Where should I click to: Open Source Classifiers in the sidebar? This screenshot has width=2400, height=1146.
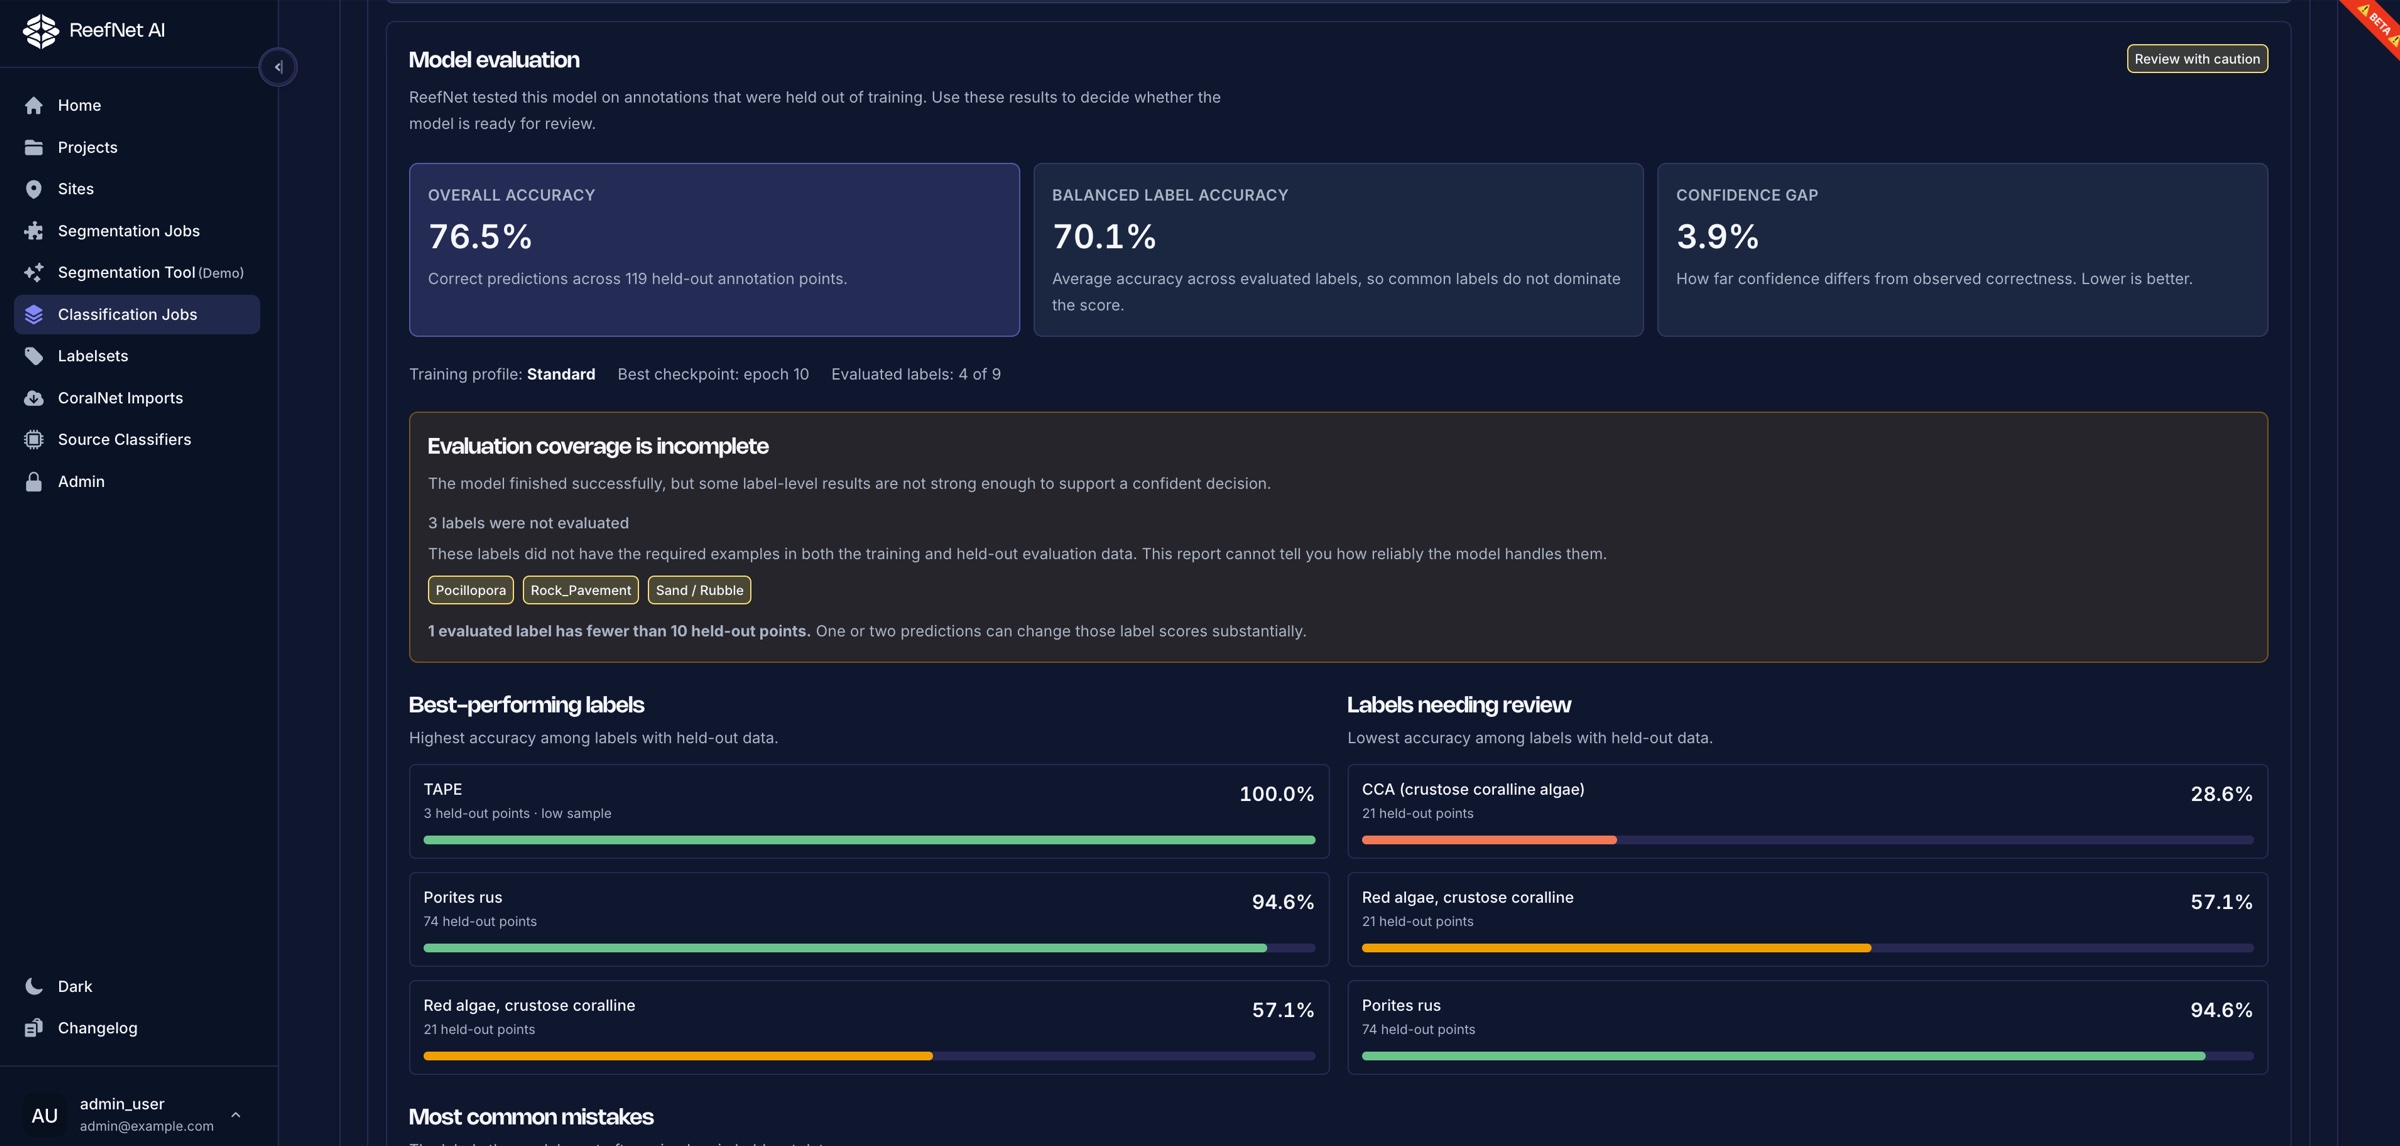(137, 439)
